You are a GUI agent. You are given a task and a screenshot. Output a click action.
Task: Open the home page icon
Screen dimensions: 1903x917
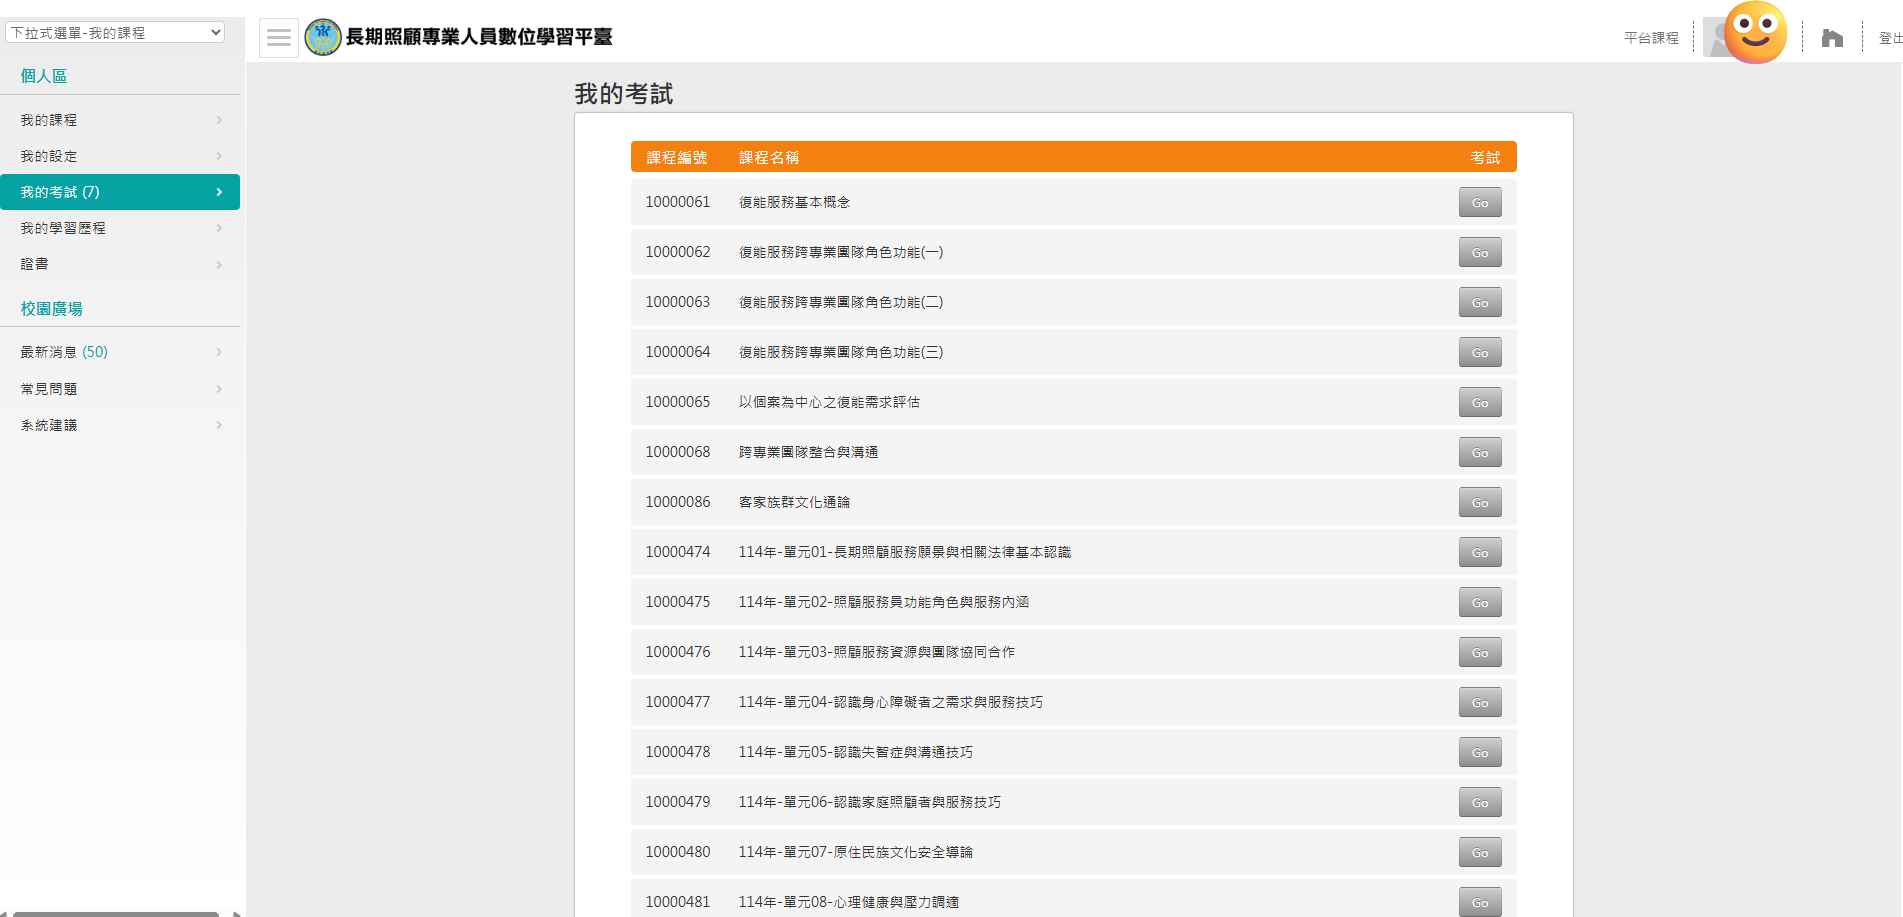tap(1832, 38)
